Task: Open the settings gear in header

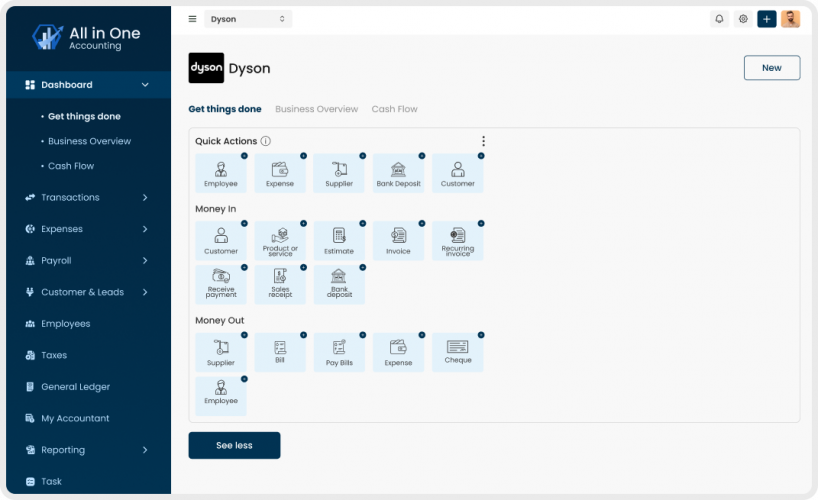Action: click(x=743, y=19)
